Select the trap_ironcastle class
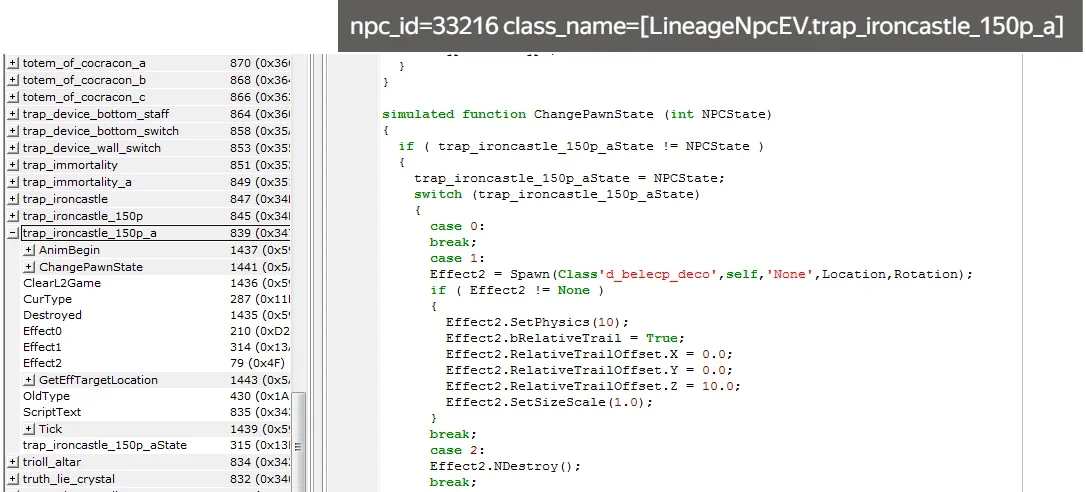This screenshot has height=492, width=1086. (66, 199)
